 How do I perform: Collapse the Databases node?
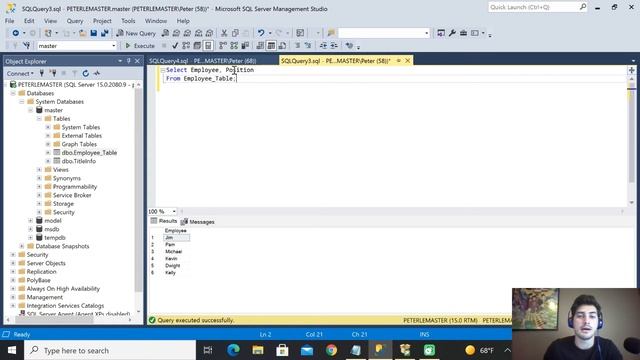click(13, 93)
